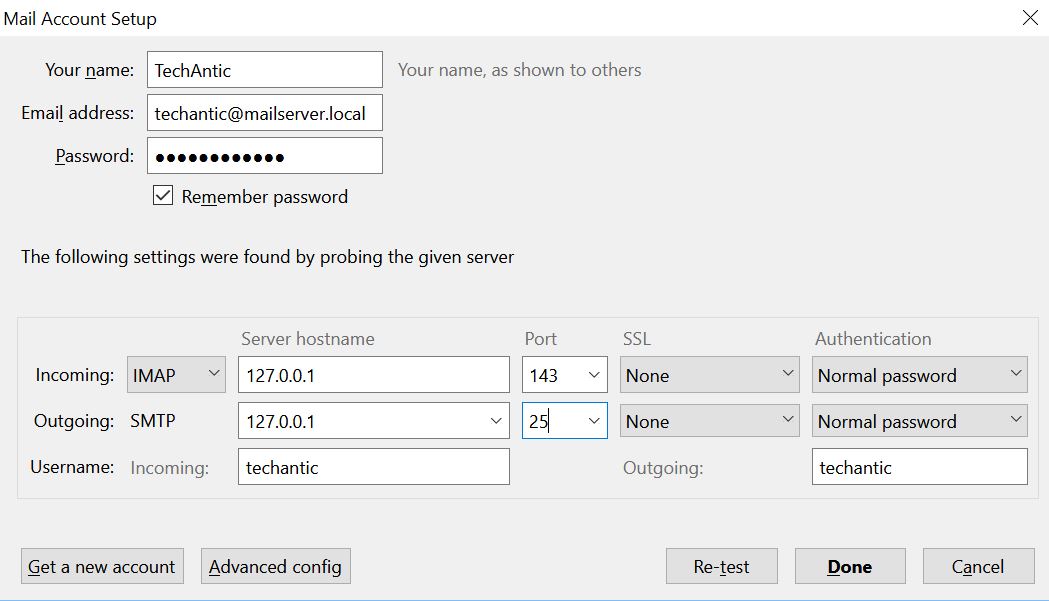Viewport: 1049px width, 601px height.
Task: Close the Mail Account Setup dialog
Action: [1029, 17]
